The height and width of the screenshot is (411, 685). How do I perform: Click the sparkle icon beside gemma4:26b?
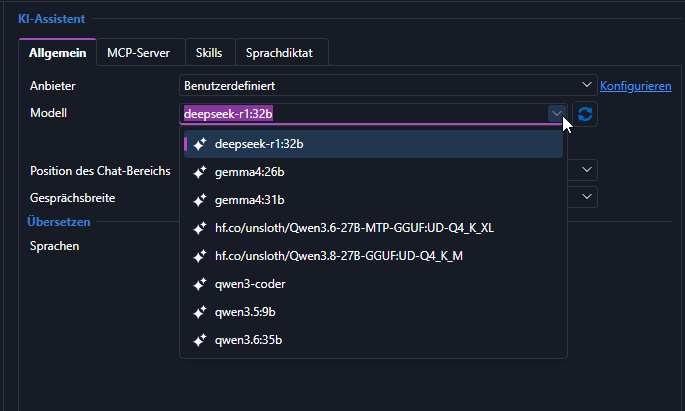(x=200, y=172)
